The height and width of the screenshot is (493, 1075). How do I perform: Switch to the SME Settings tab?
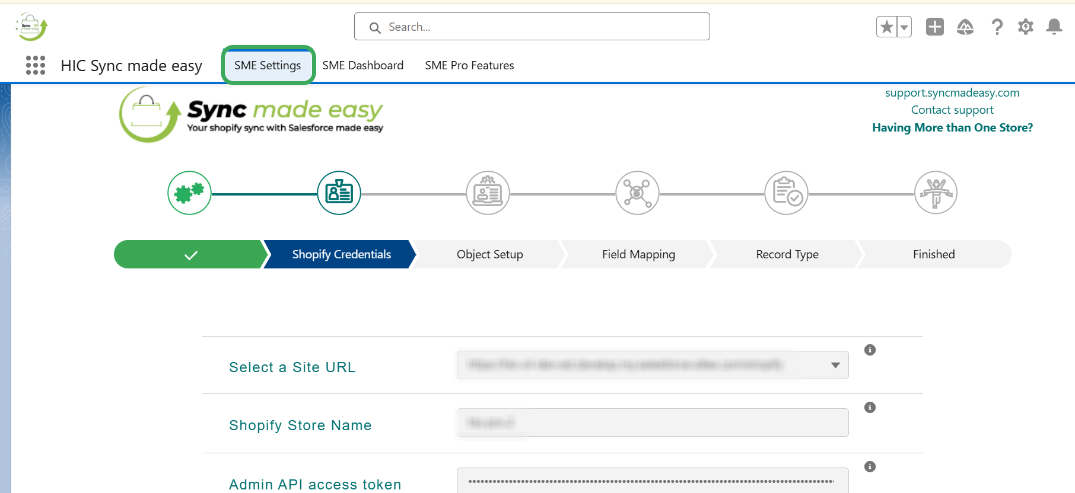(x=267, y=65)
